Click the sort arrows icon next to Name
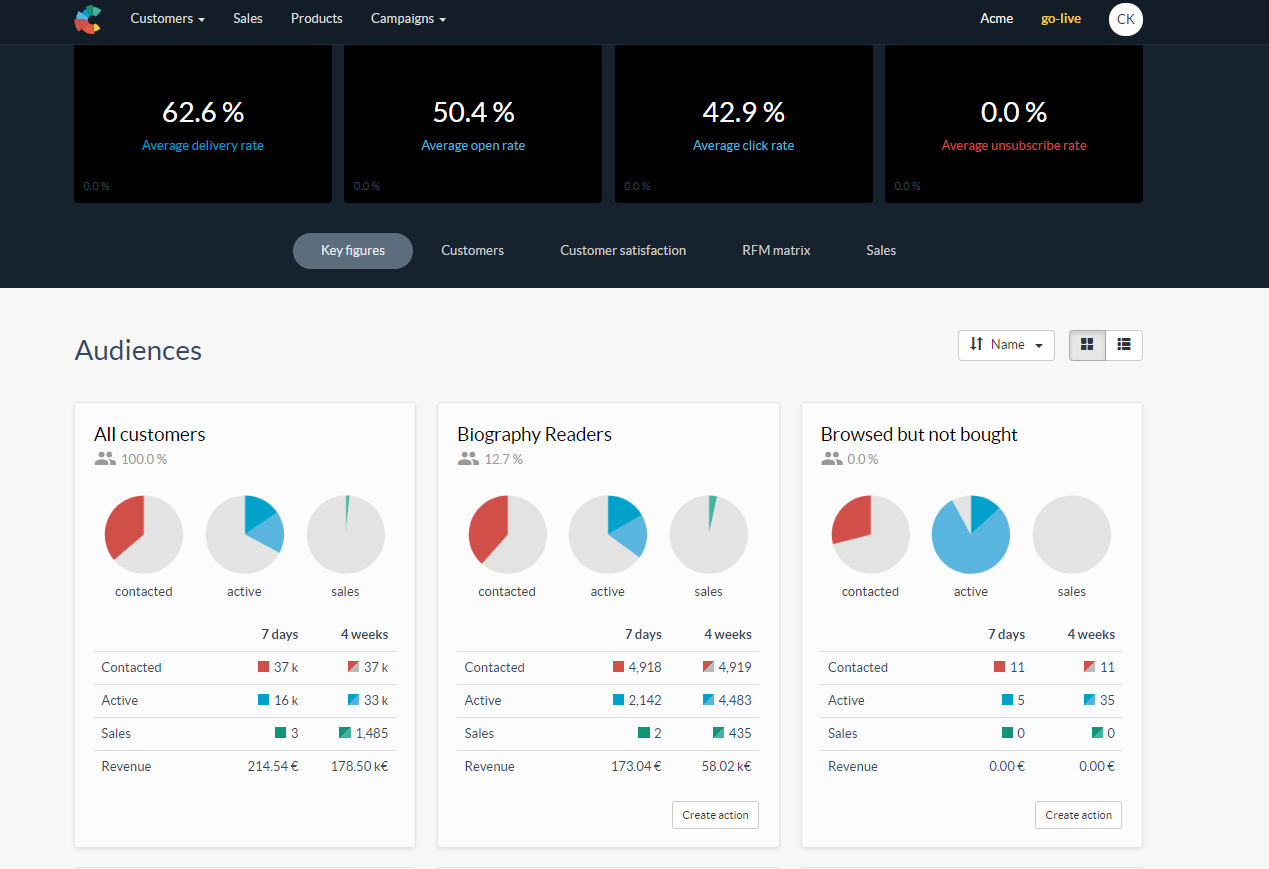 (x=977, y=344)
